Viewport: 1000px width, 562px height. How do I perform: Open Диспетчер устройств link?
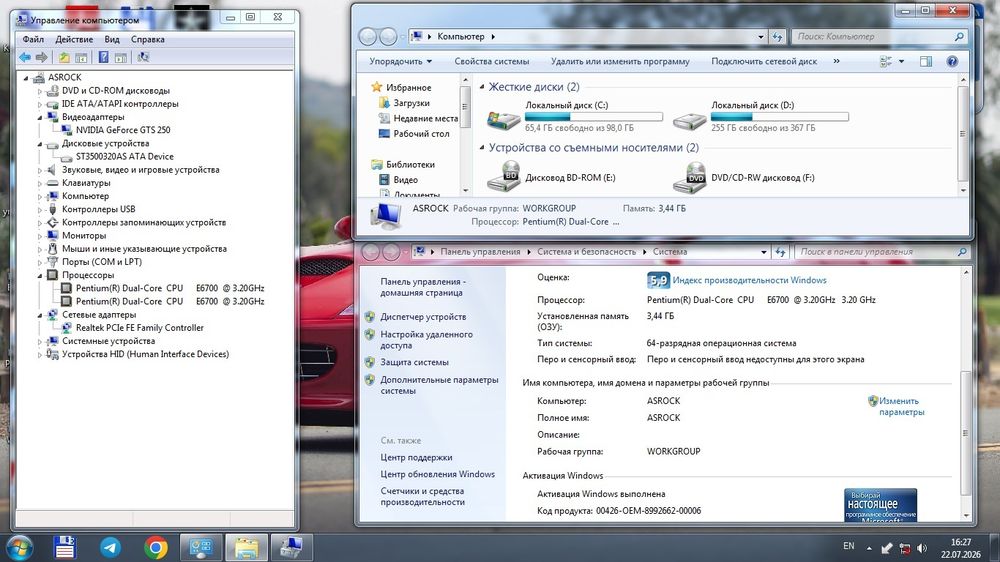pyautogui.click(x=423, y=317)
